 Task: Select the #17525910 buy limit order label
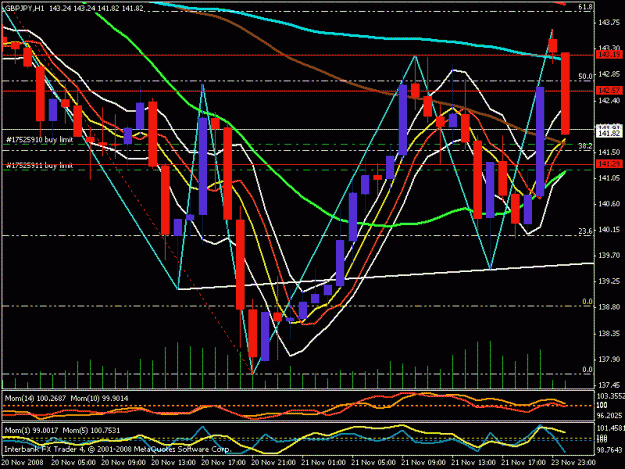[39, 140]
